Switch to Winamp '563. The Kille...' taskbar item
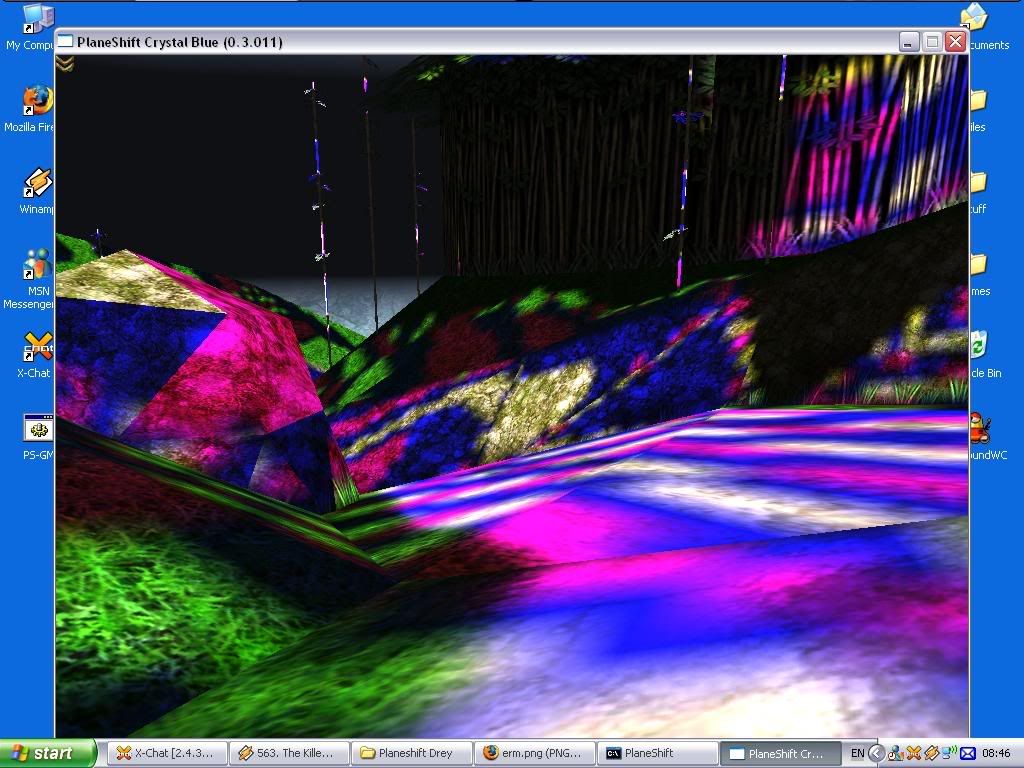The height and width of the screenshot is (768, 1024). [288, 753]
